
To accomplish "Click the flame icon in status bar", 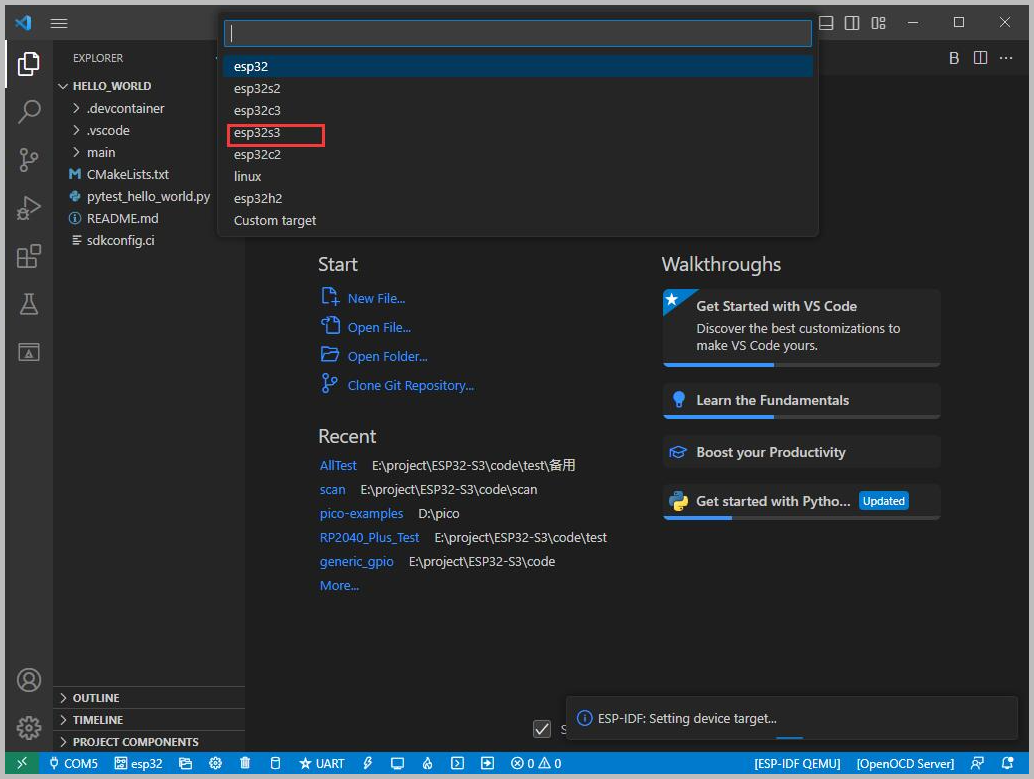I will tap(427, 764).
